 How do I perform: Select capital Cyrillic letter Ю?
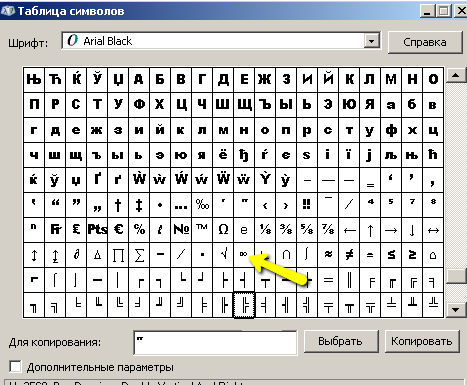click(349, 105)
